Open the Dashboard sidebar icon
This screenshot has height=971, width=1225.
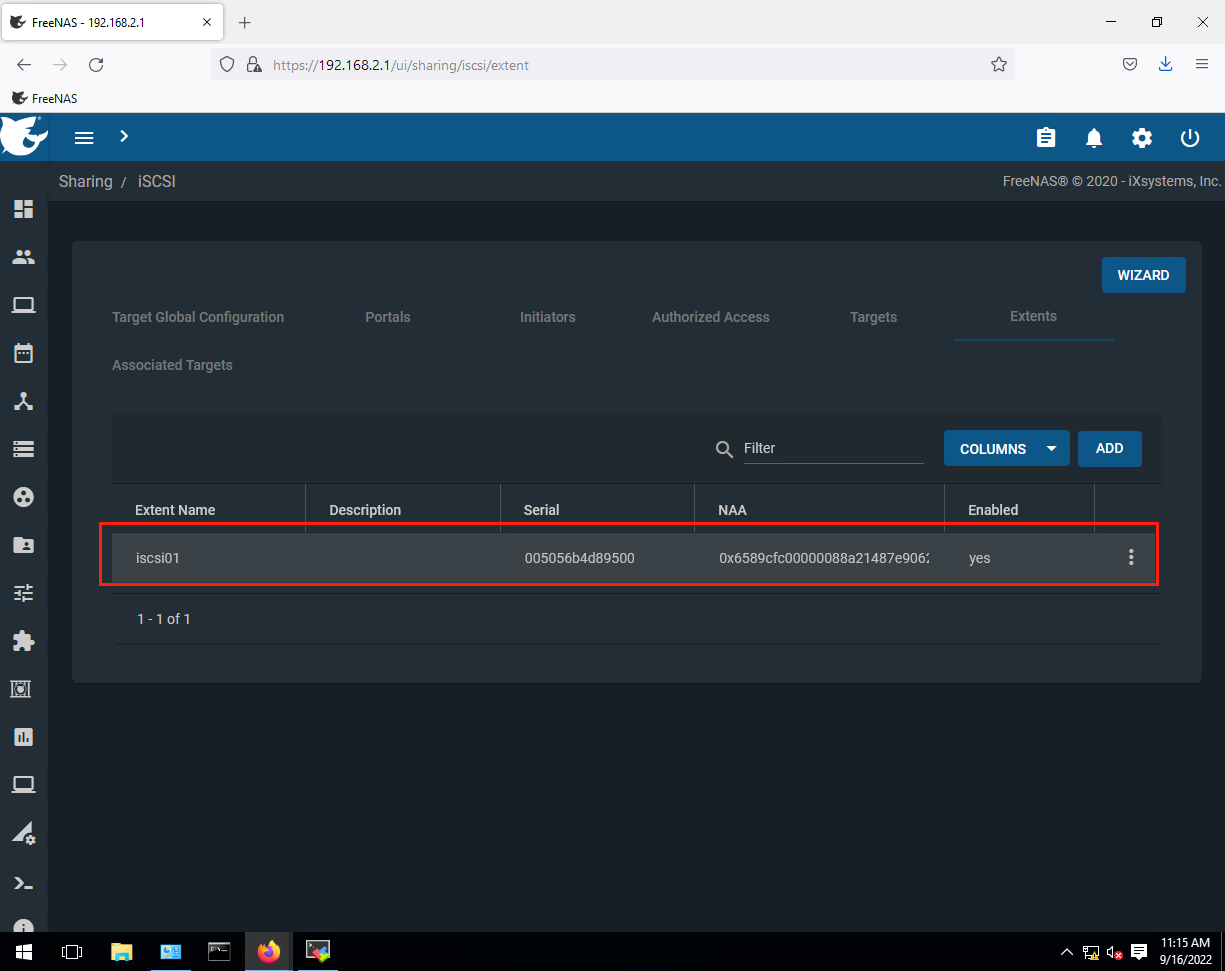point(23,209)
